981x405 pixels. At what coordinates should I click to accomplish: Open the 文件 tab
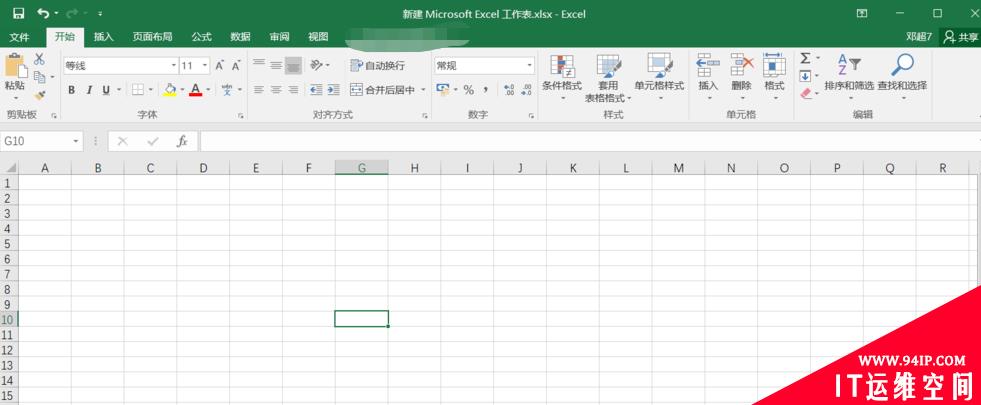pyautogui.click(x=19, y=37)
